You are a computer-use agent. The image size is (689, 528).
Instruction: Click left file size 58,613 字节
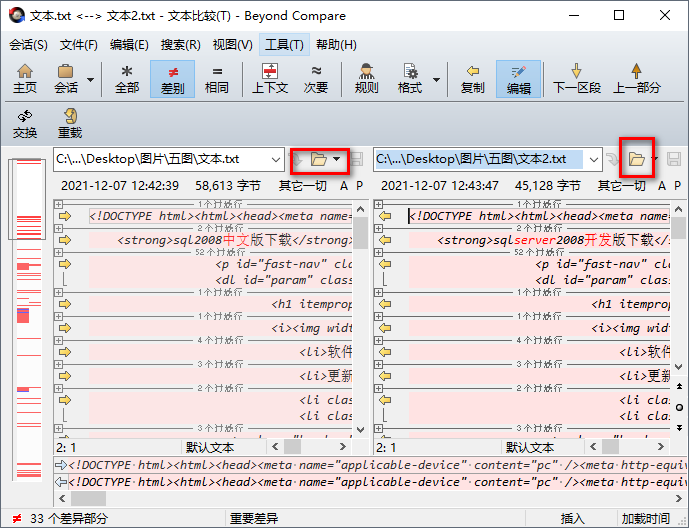[x=228, y=186]
